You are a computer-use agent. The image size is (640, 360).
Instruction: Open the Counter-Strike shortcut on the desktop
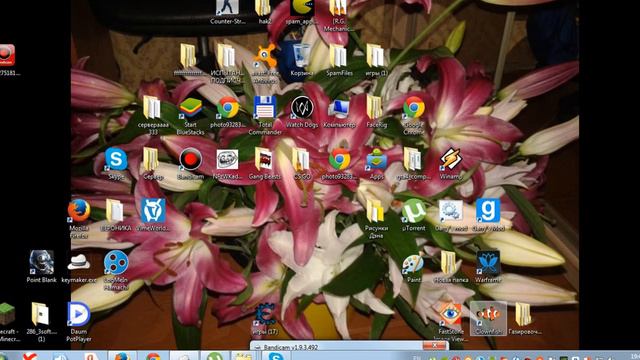click(x=227, y=11)
